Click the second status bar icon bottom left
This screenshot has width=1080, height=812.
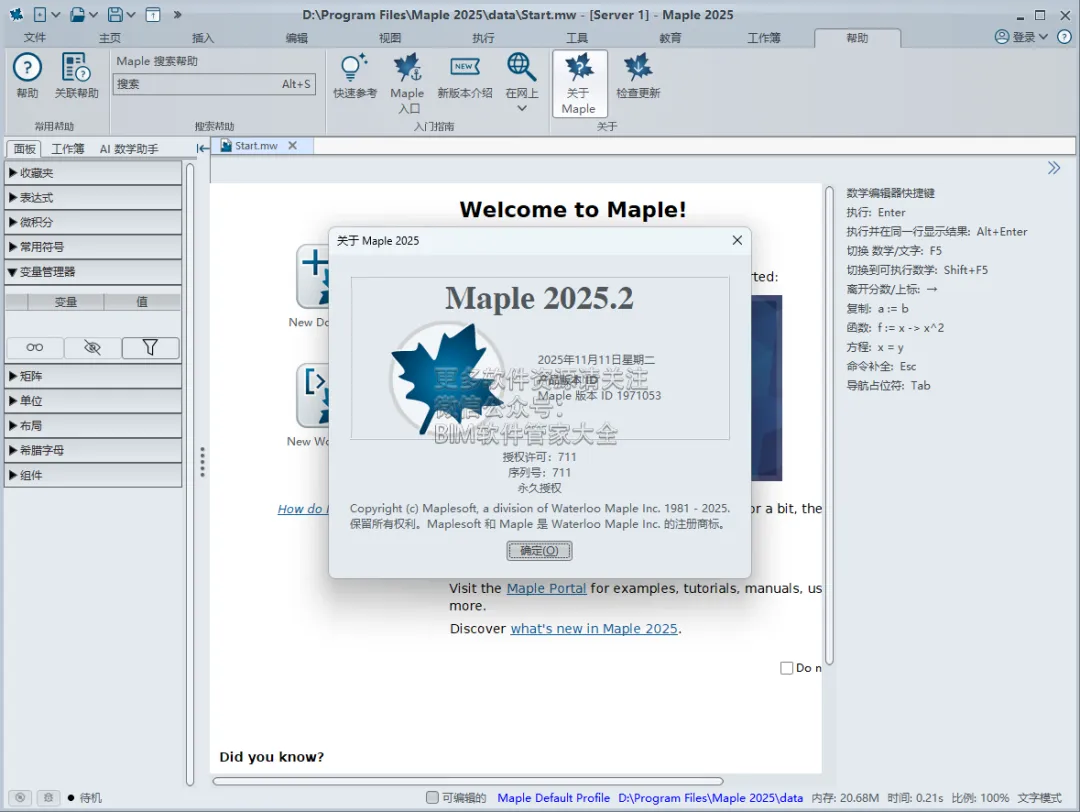48,798
